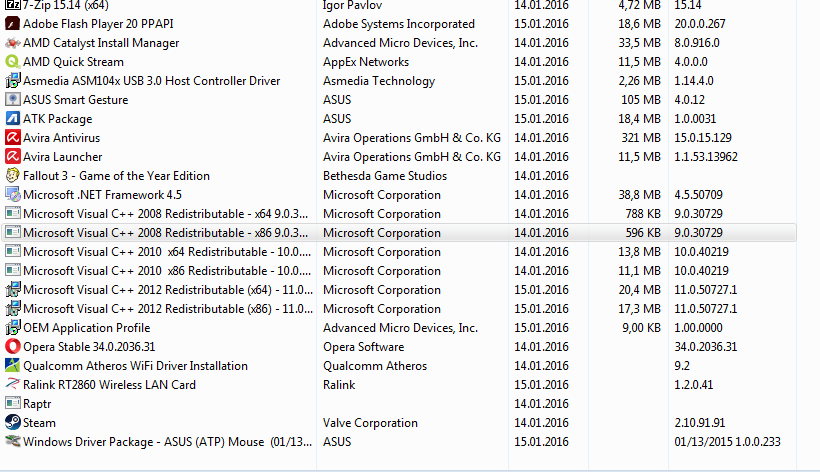Image resolution: width=820 pixels, height=472 pixels.
Task: Click the Ralink Wireless LAN Card icon
Action: (12, 385)
